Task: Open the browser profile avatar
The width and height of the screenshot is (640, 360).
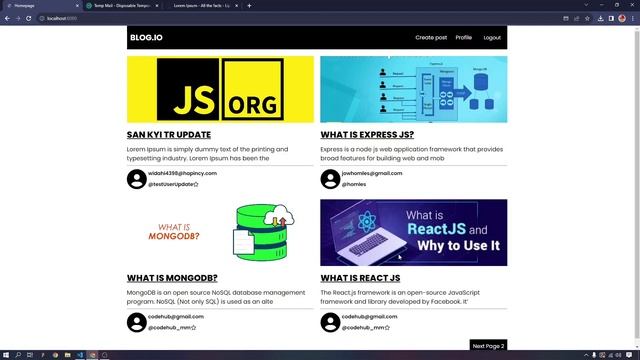Action: coord(622,18)
